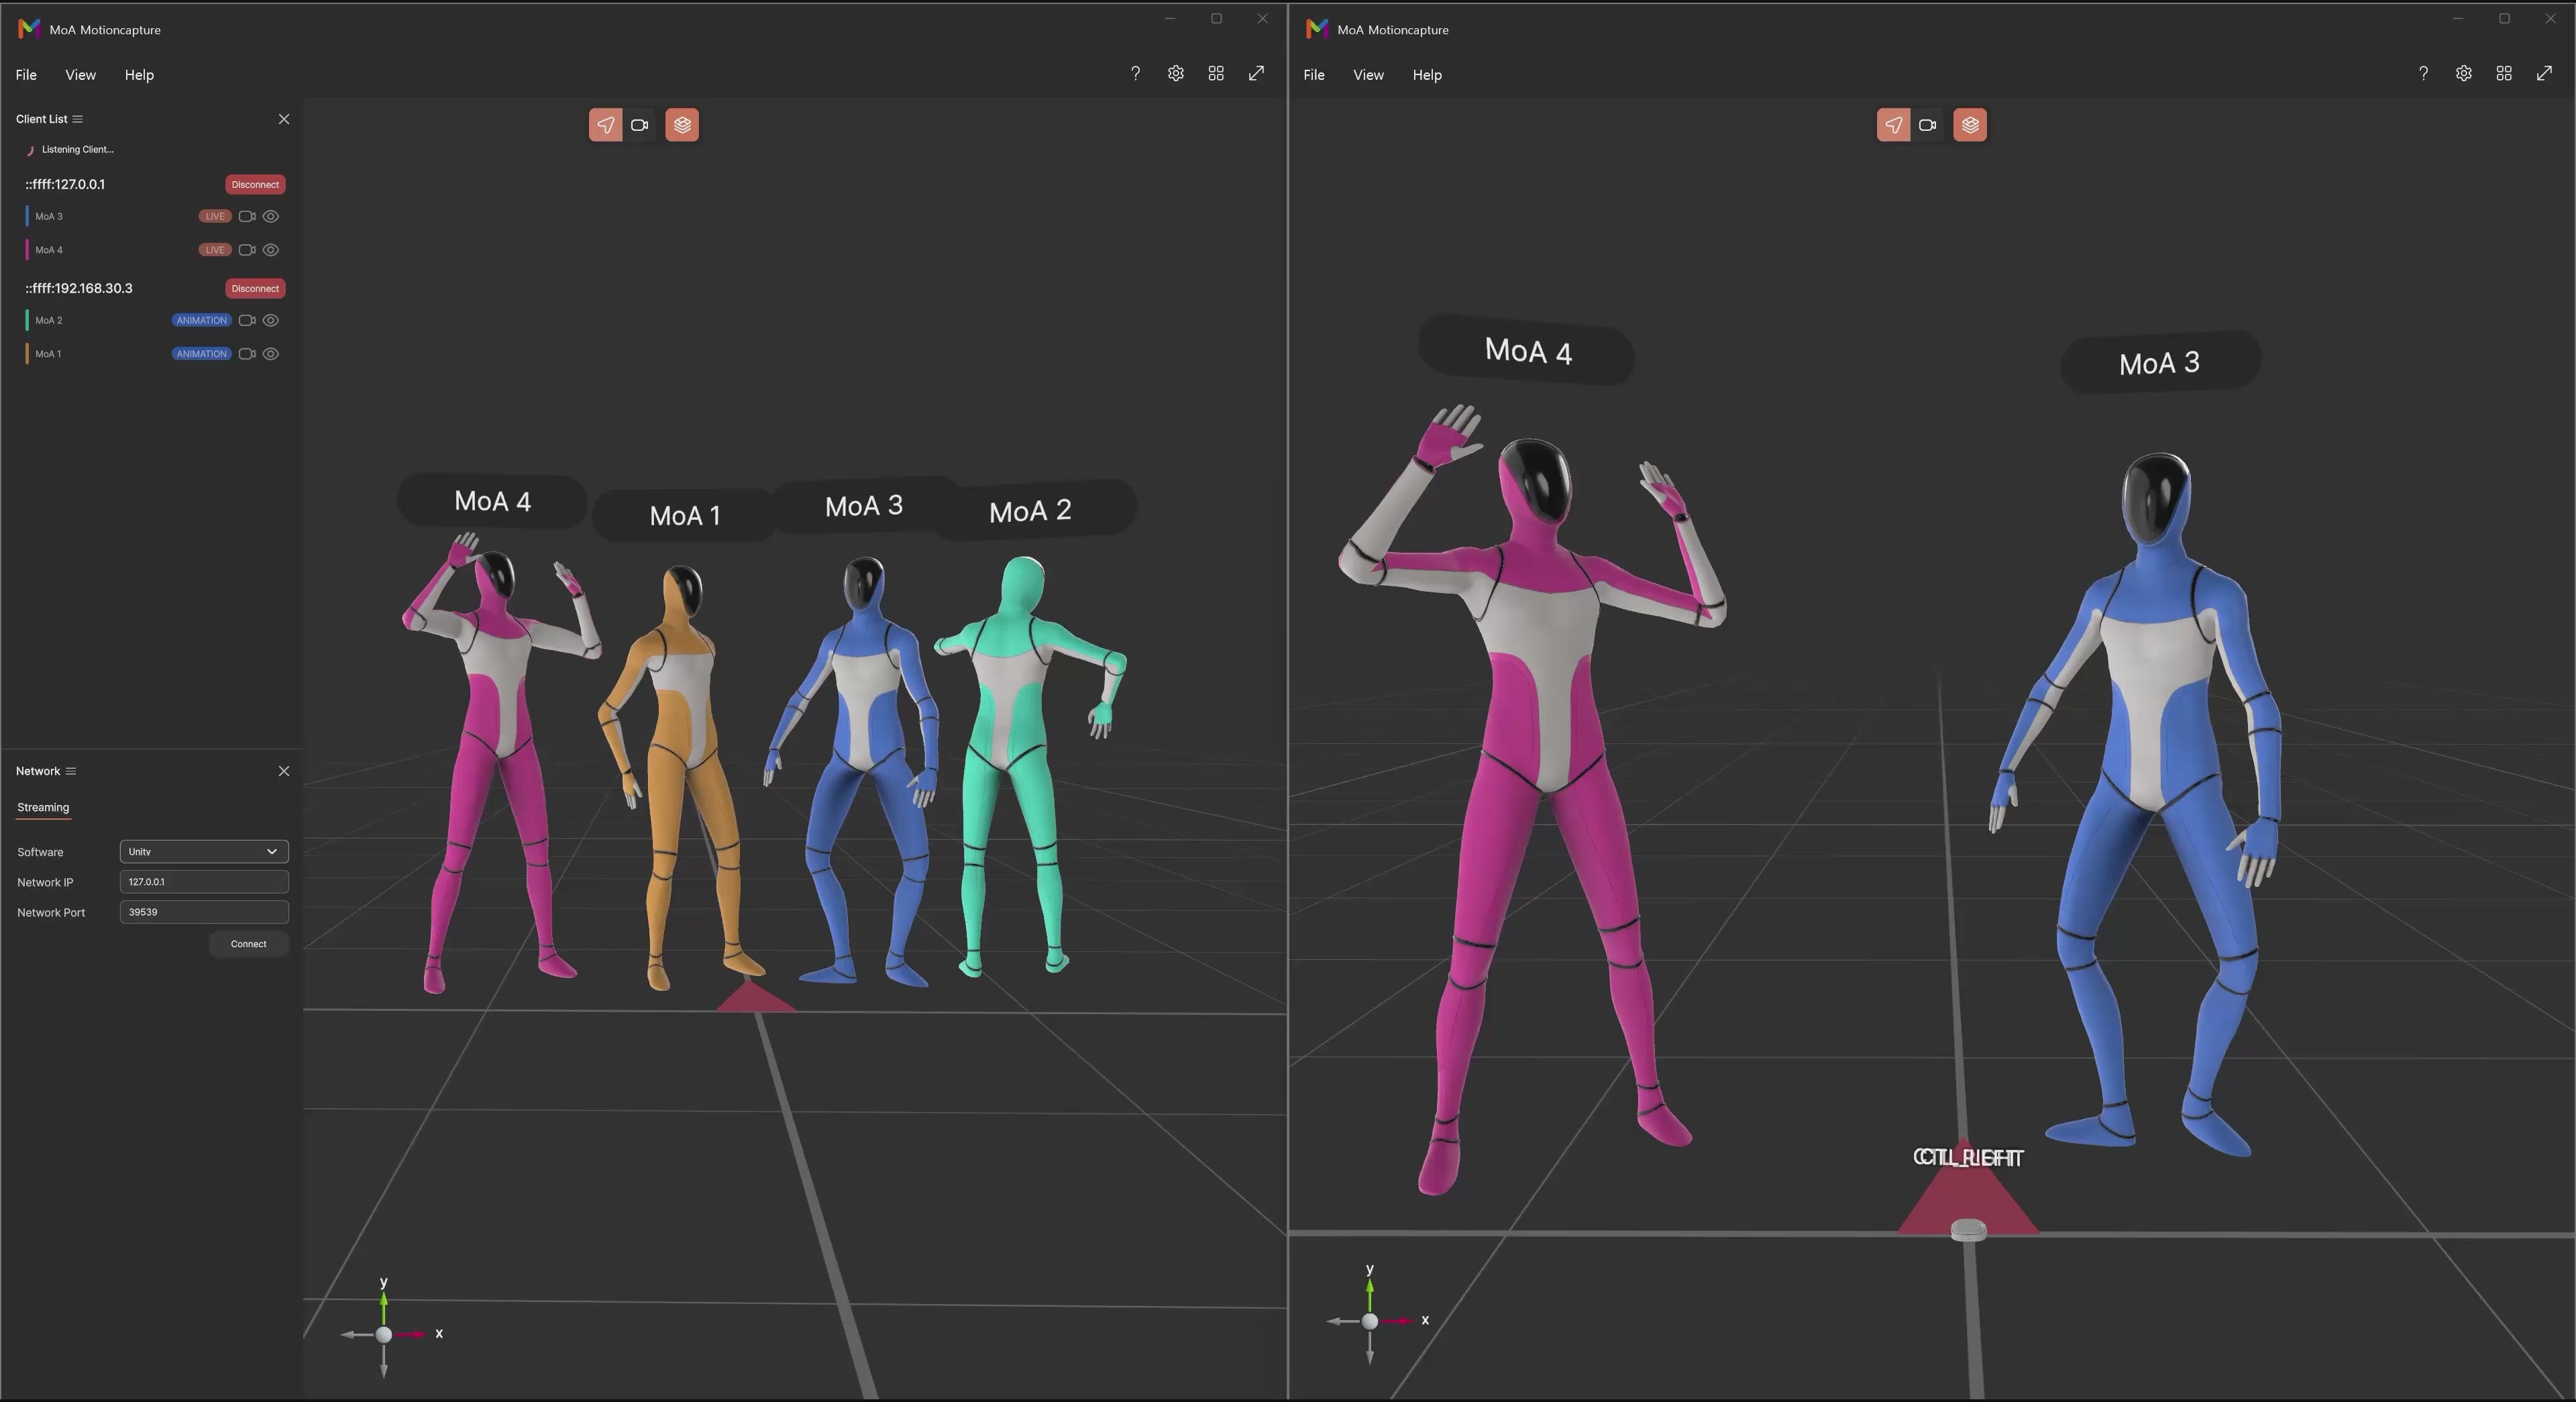
Task: Open Client List panel options menu icon
Action: coord(78,119)
